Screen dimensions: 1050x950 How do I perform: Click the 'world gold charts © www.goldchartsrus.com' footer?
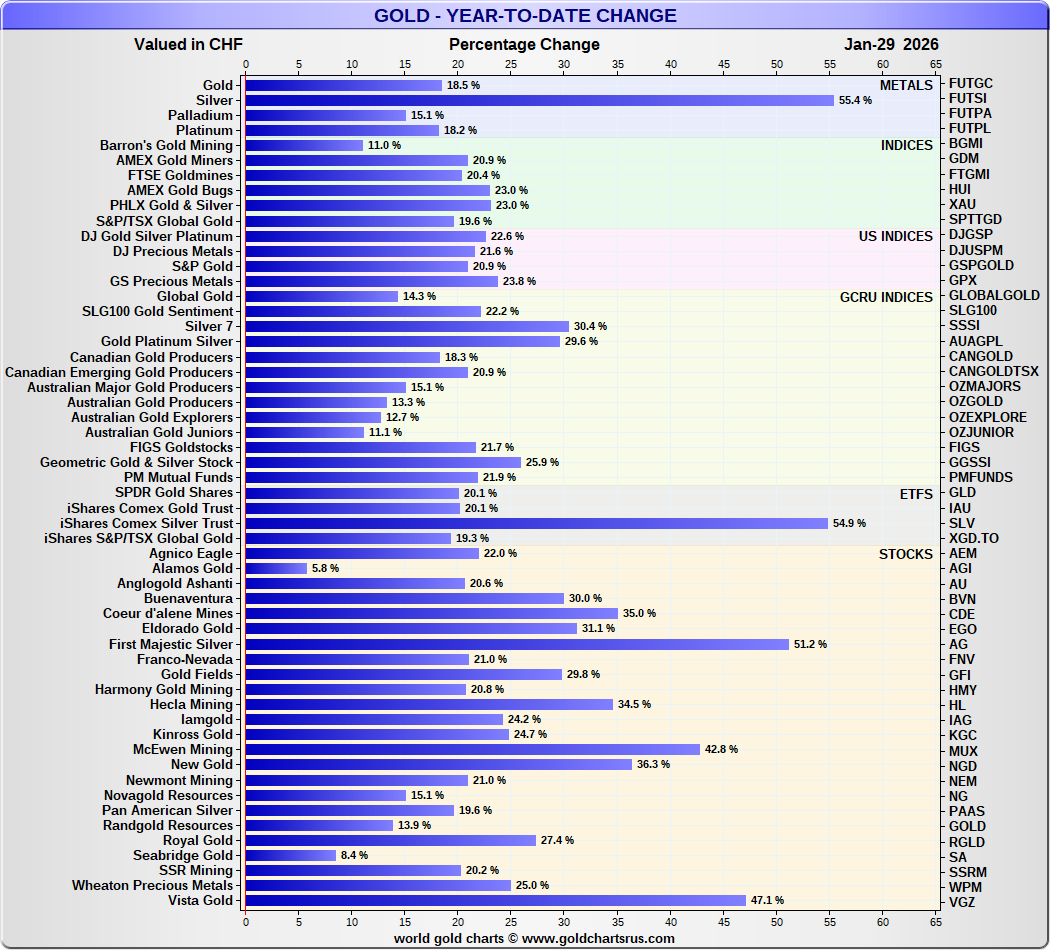point(534,939)
